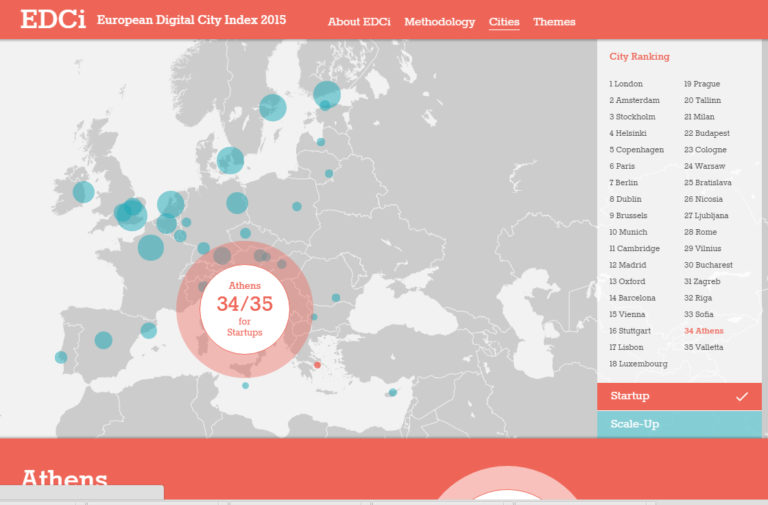Open the Themes menu item
The image size is (768, 505).
(x=554, y=22)
